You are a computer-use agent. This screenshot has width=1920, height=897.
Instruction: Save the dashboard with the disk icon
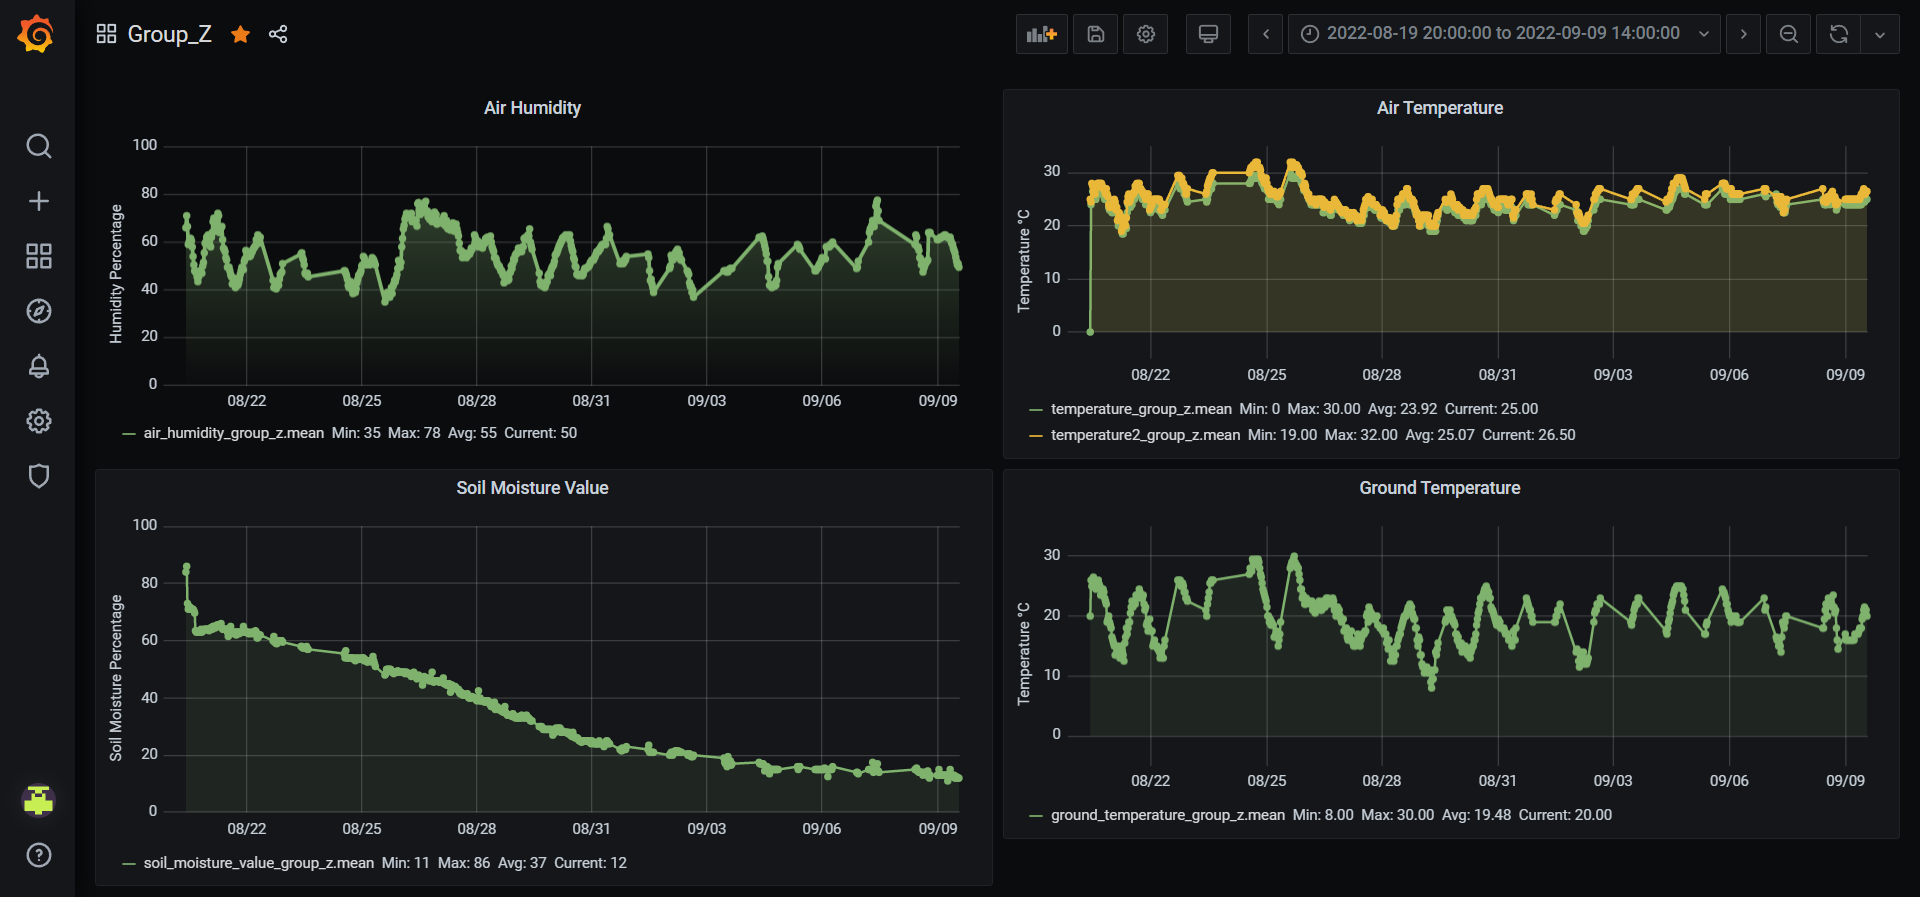[x=1095, y=34]
